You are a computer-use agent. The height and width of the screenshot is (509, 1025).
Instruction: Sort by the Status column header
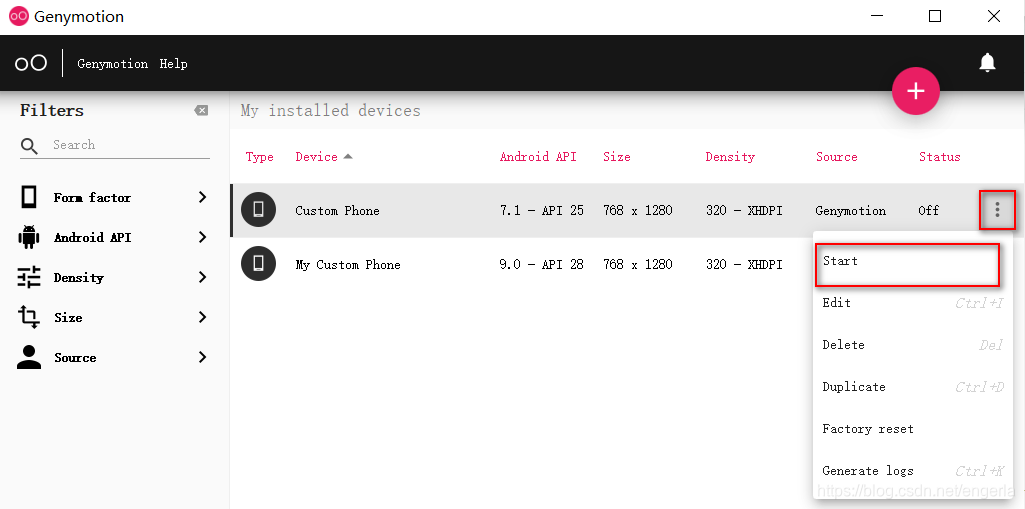coord(939,157)
